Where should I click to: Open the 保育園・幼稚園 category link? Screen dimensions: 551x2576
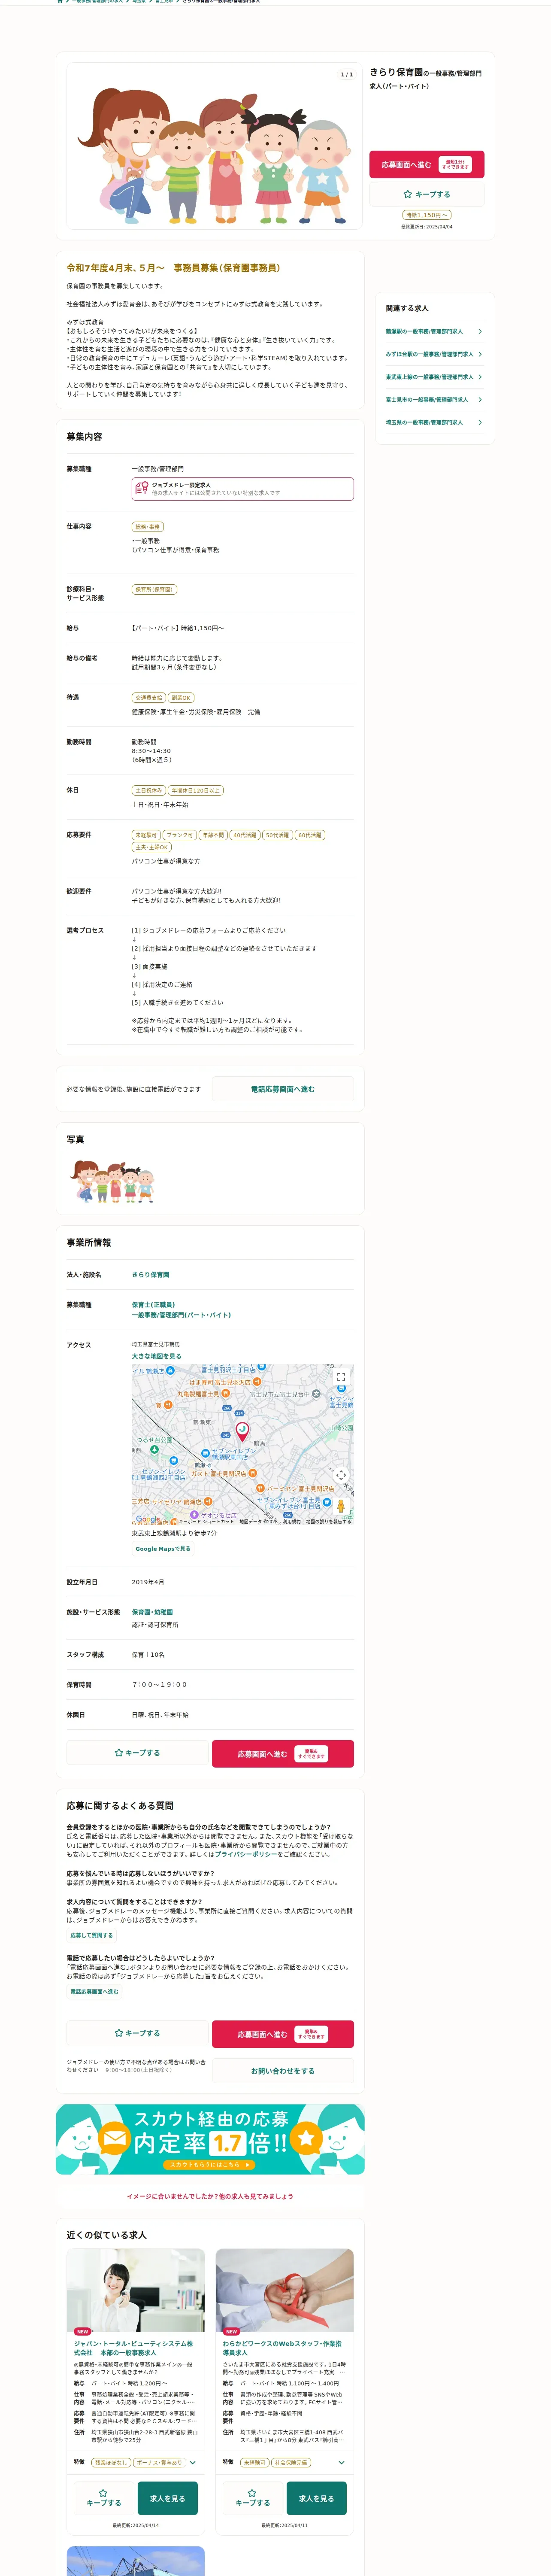[152, 1613]
